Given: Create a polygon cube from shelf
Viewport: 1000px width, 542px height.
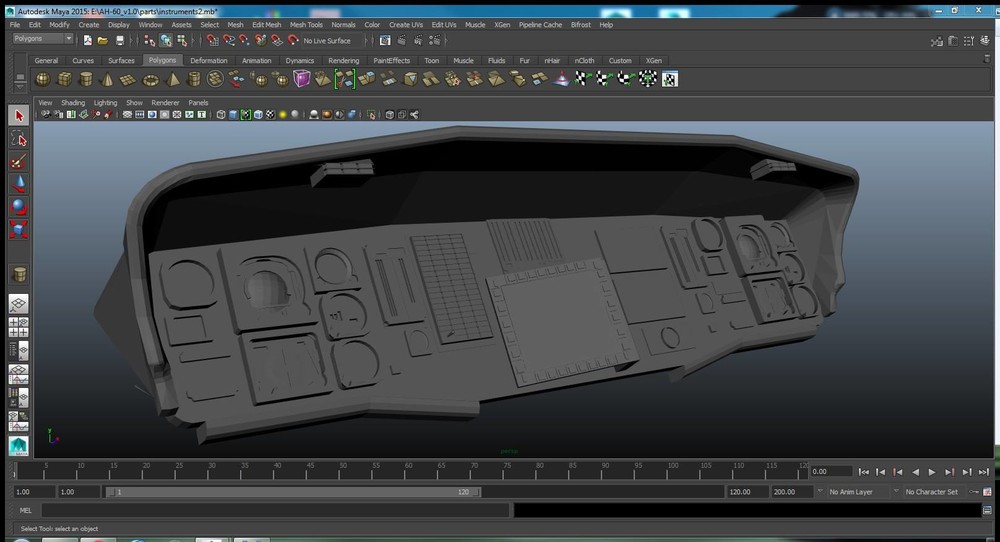Looking at the screenshot, I should [64, 79].
